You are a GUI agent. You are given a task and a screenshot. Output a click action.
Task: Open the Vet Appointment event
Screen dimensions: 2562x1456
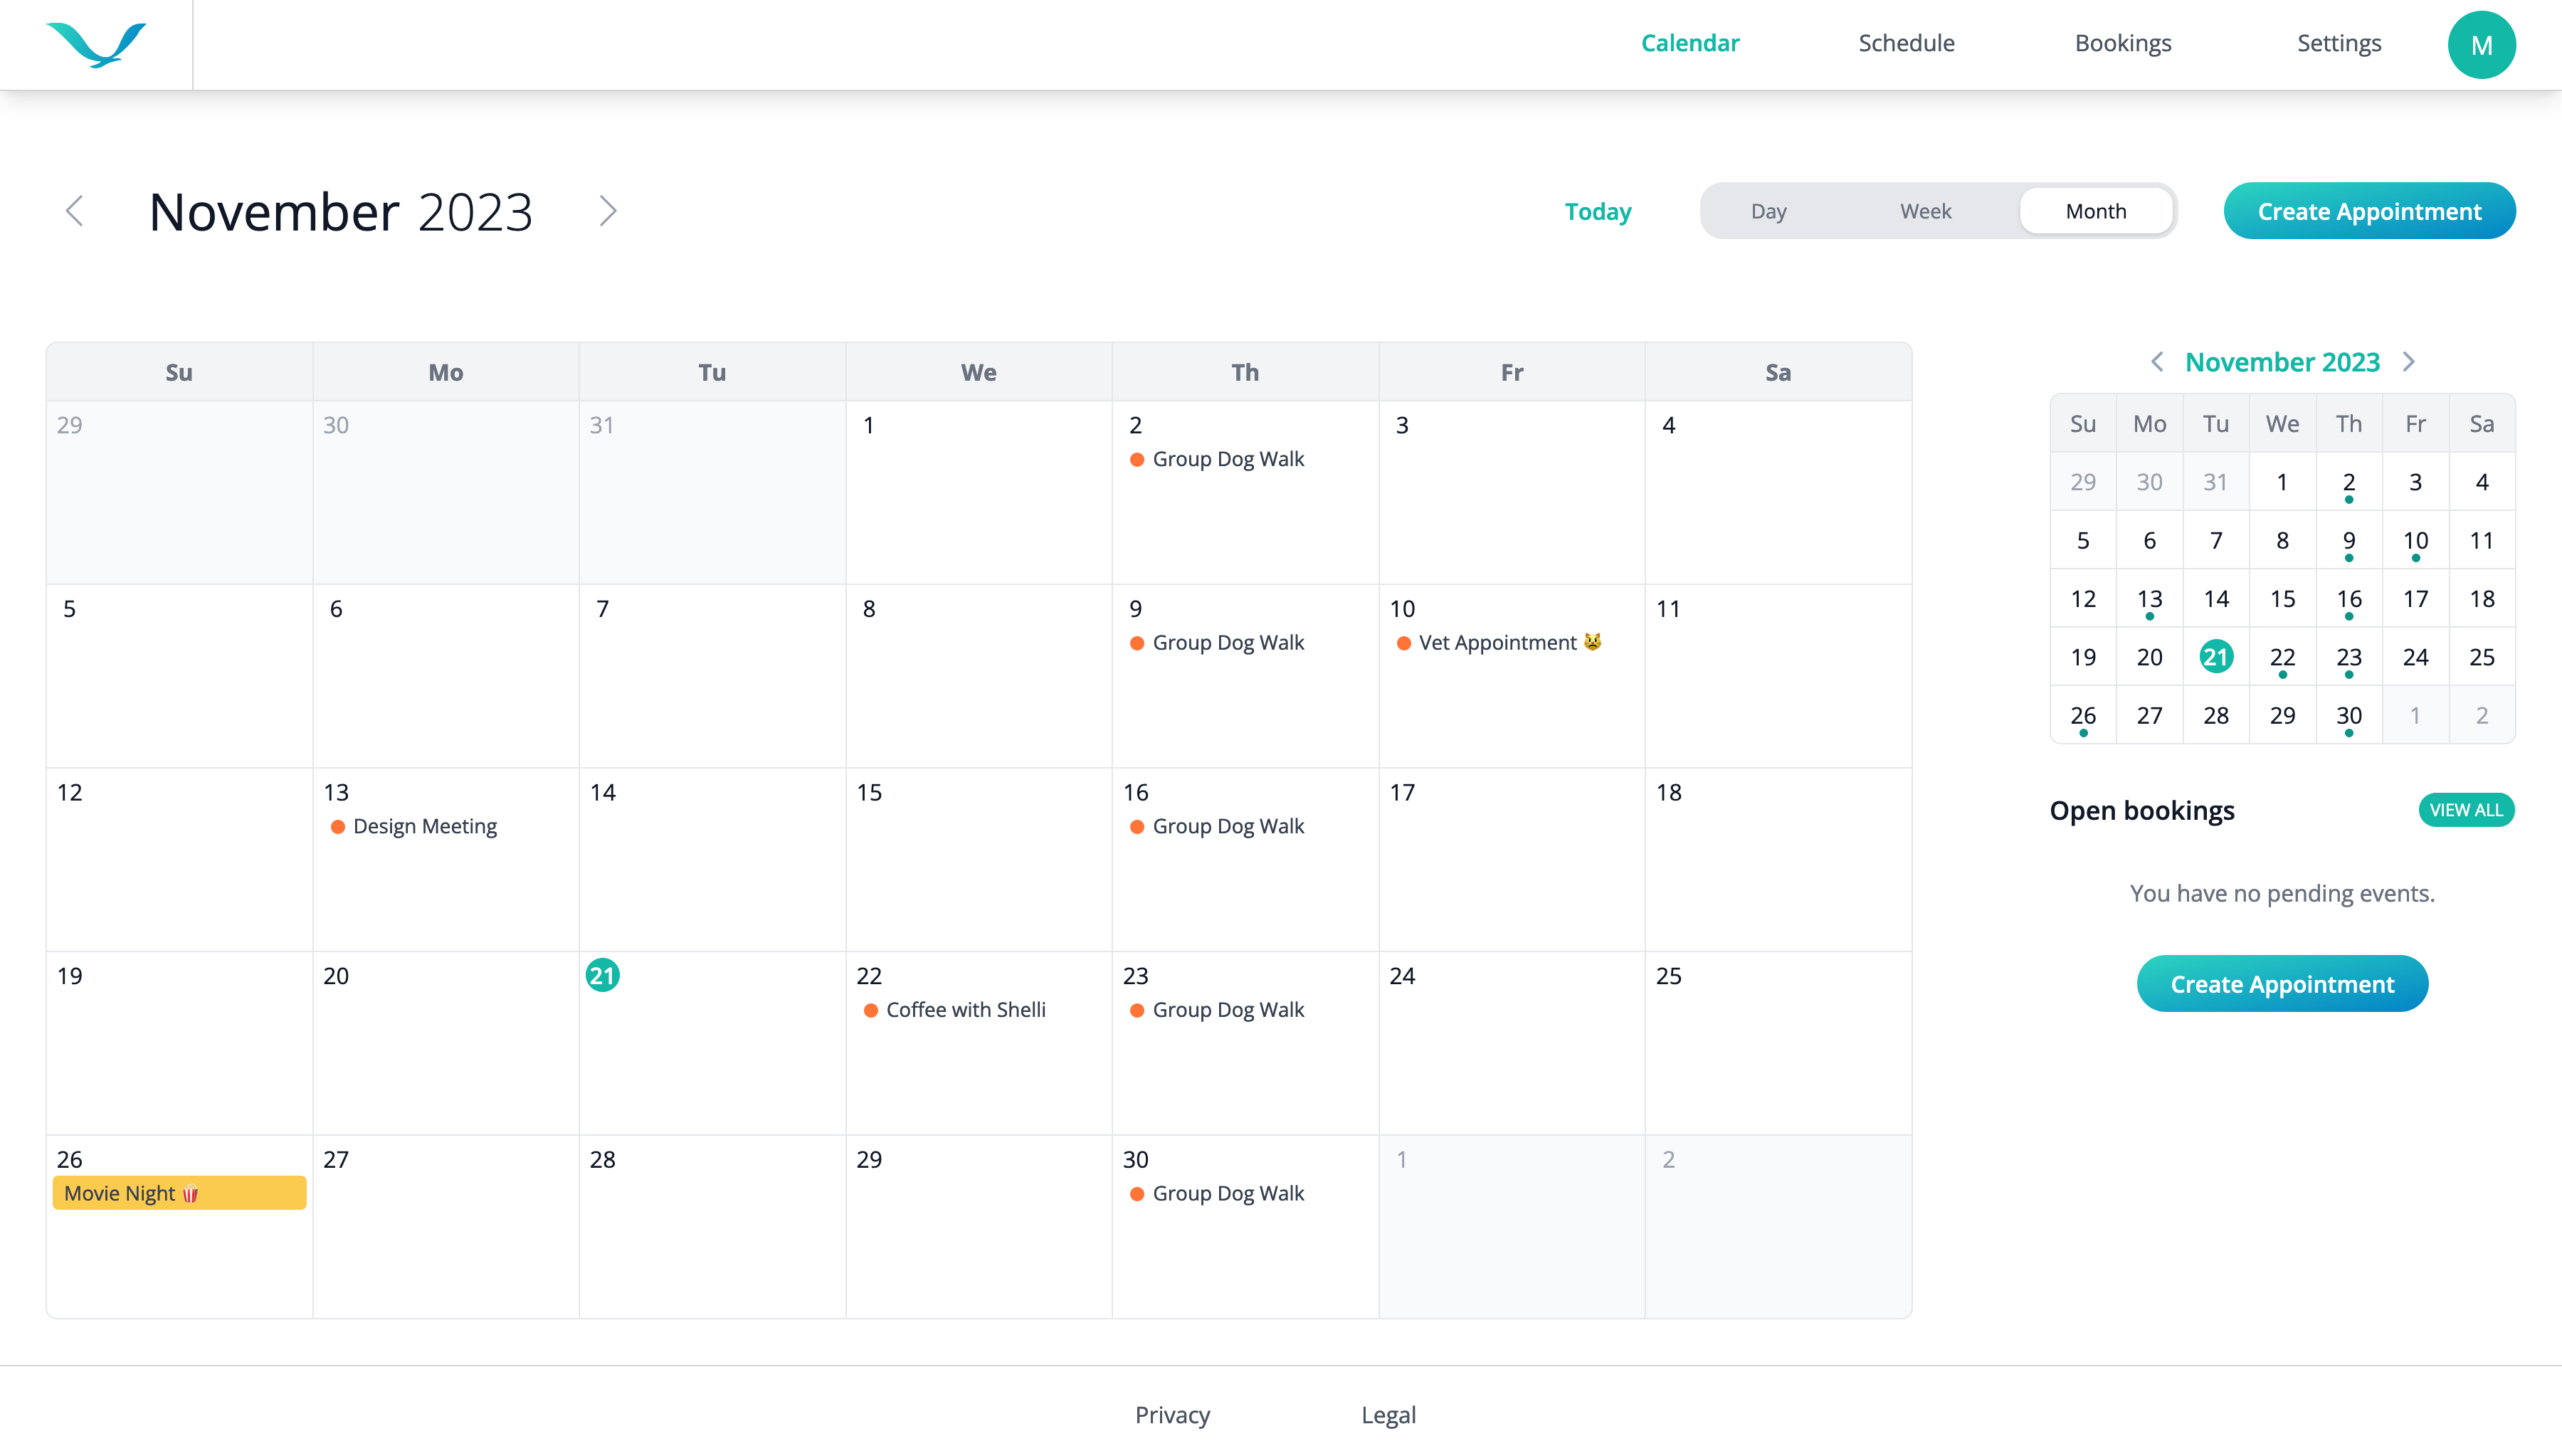tap(1497, 643)
